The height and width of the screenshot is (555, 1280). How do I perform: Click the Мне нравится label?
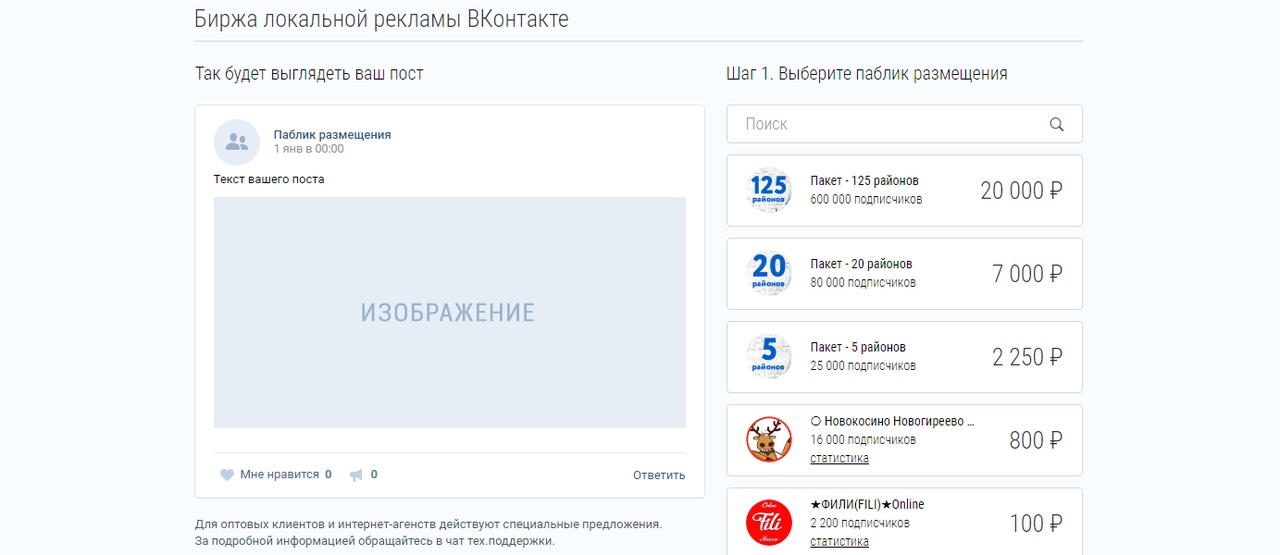pyautogui.click(x=279, y=474)
